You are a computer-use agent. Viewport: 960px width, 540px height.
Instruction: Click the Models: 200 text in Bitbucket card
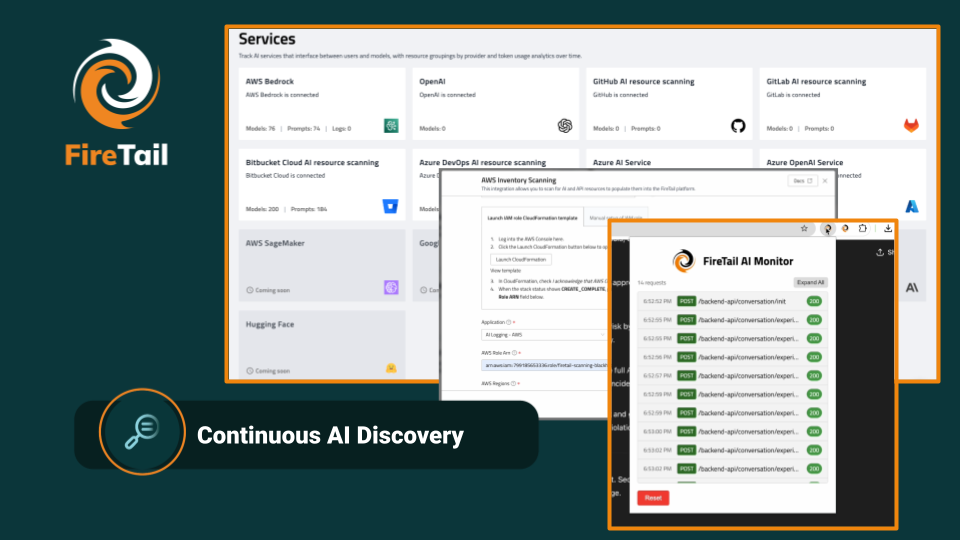(262, 209)
